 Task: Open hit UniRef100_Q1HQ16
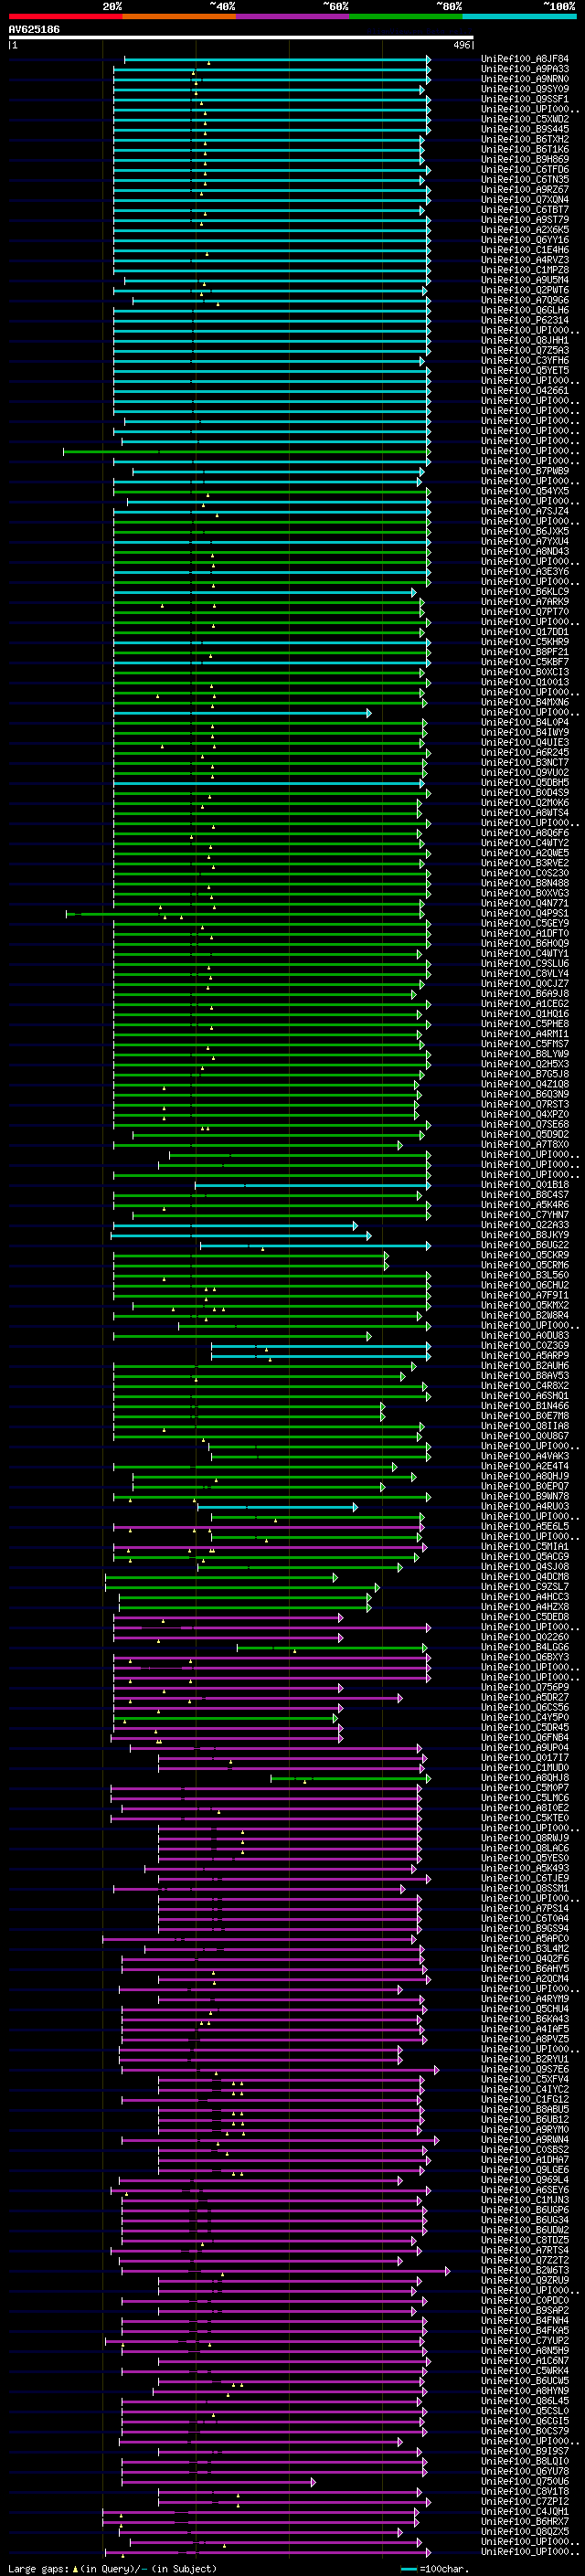[x=525, y=1014]
